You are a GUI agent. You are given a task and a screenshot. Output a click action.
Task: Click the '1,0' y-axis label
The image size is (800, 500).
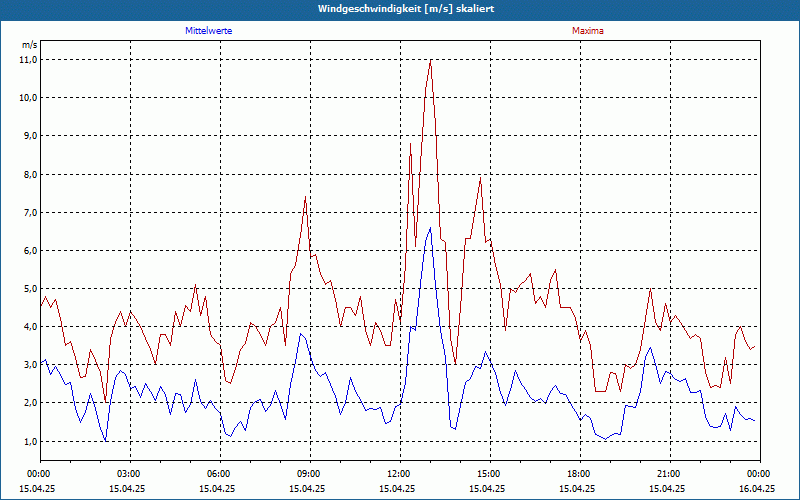click(31, 441)
